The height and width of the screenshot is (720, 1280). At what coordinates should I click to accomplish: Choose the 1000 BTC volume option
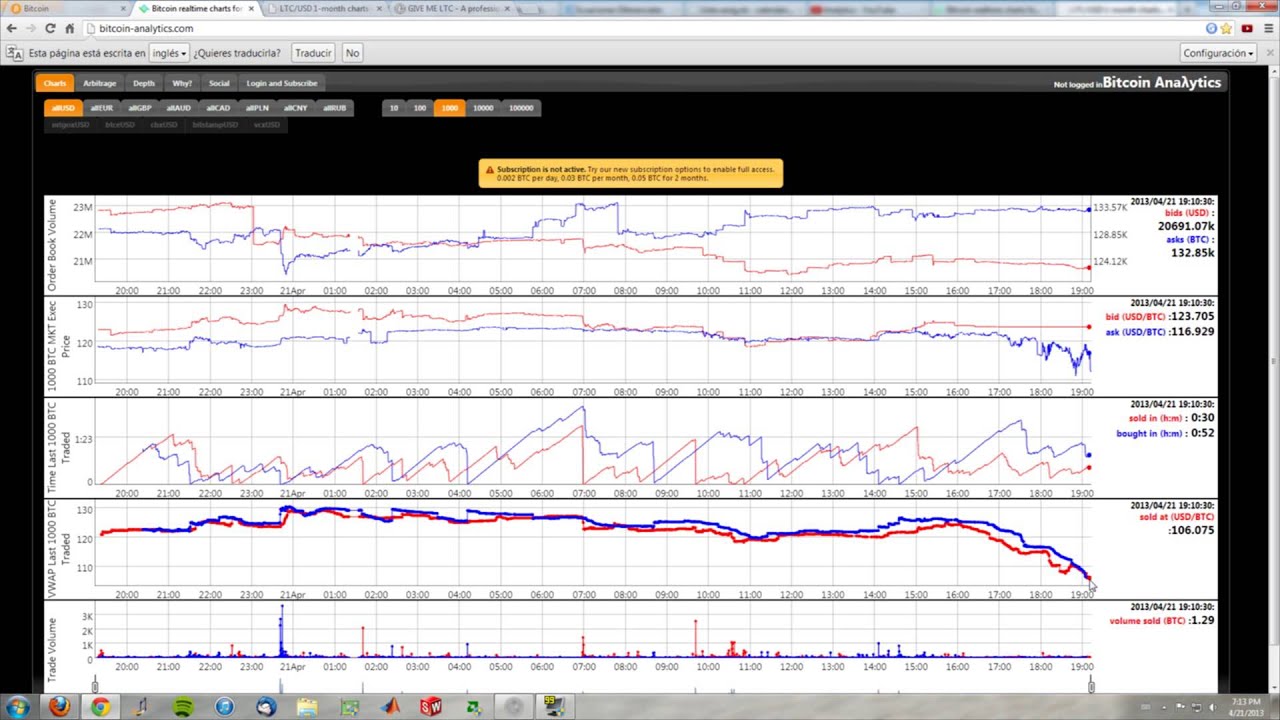click(450, 108)
